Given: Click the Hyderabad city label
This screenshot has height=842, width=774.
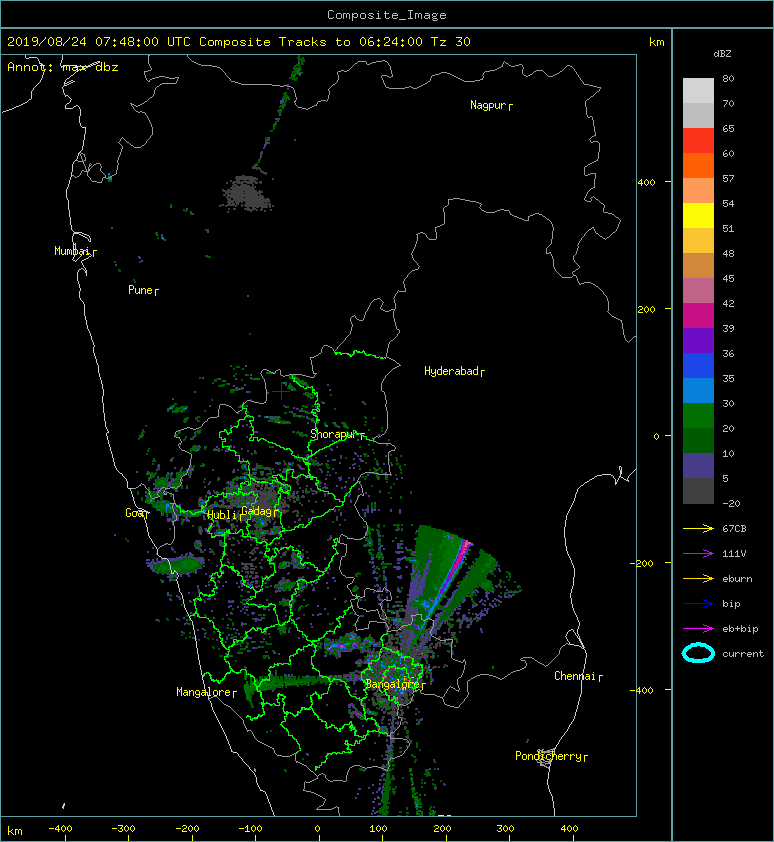Looking at the screenshot, I should coord(451,371).
